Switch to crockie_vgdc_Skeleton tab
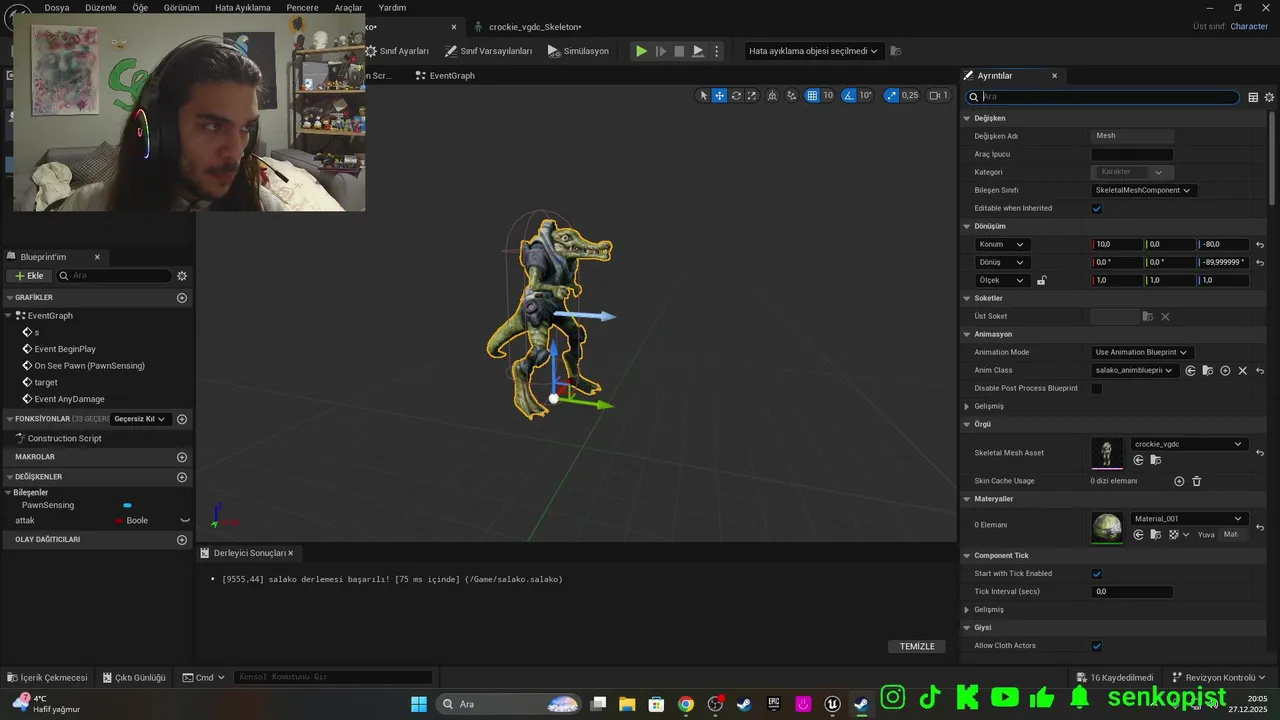Screen dimensions: 1280x720 pos(529,27)
